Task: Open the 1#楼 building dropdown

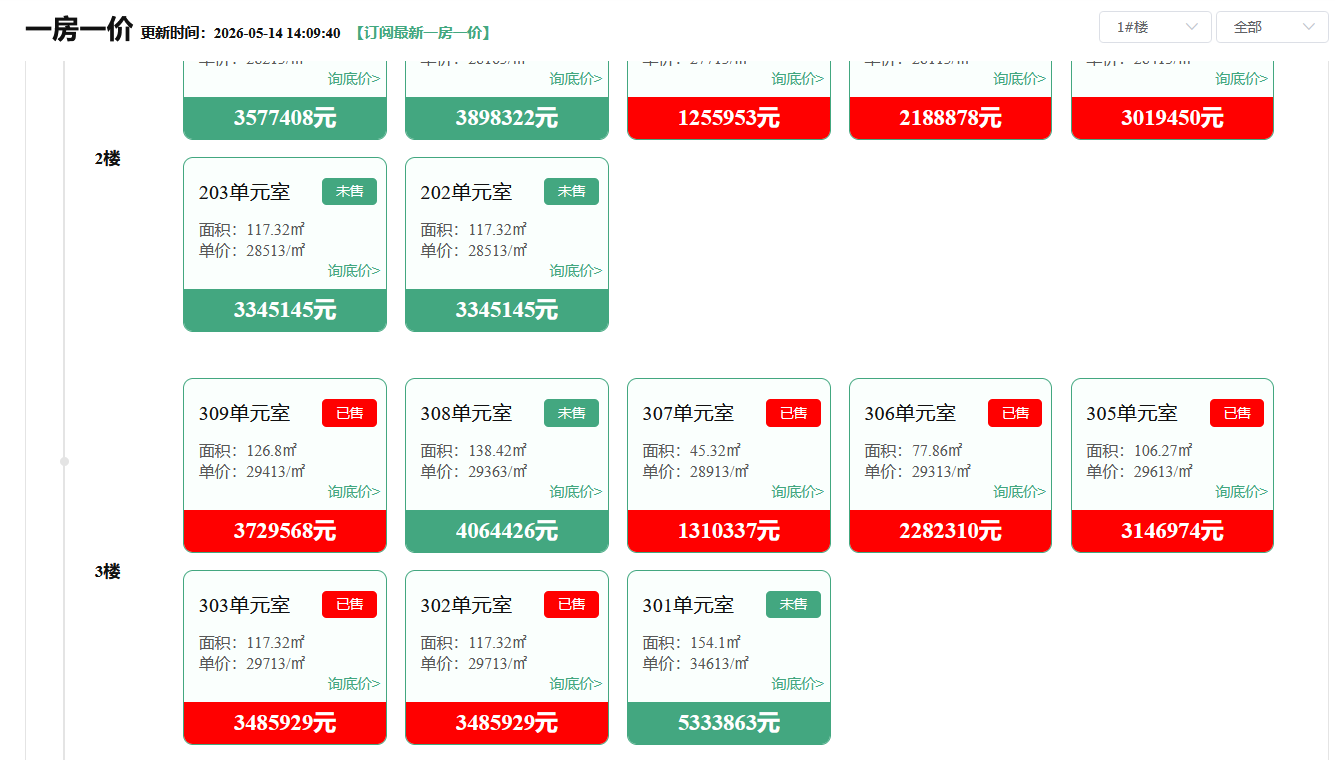Action: [x=1155, y=27]
